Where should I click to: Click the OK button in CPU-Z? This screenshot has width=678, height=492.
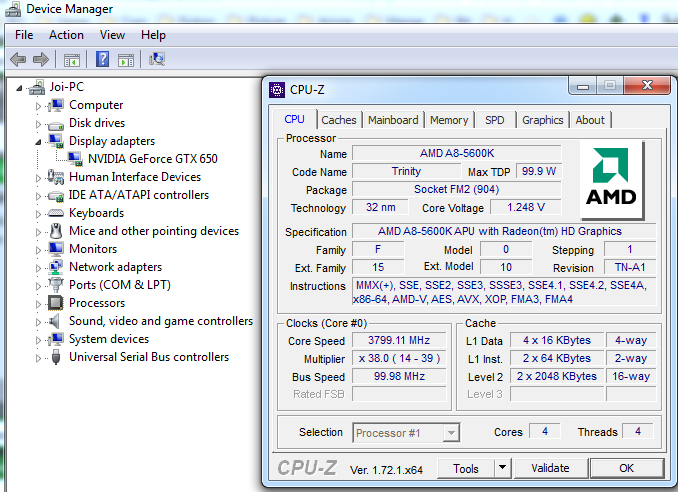tap(626, 468)
